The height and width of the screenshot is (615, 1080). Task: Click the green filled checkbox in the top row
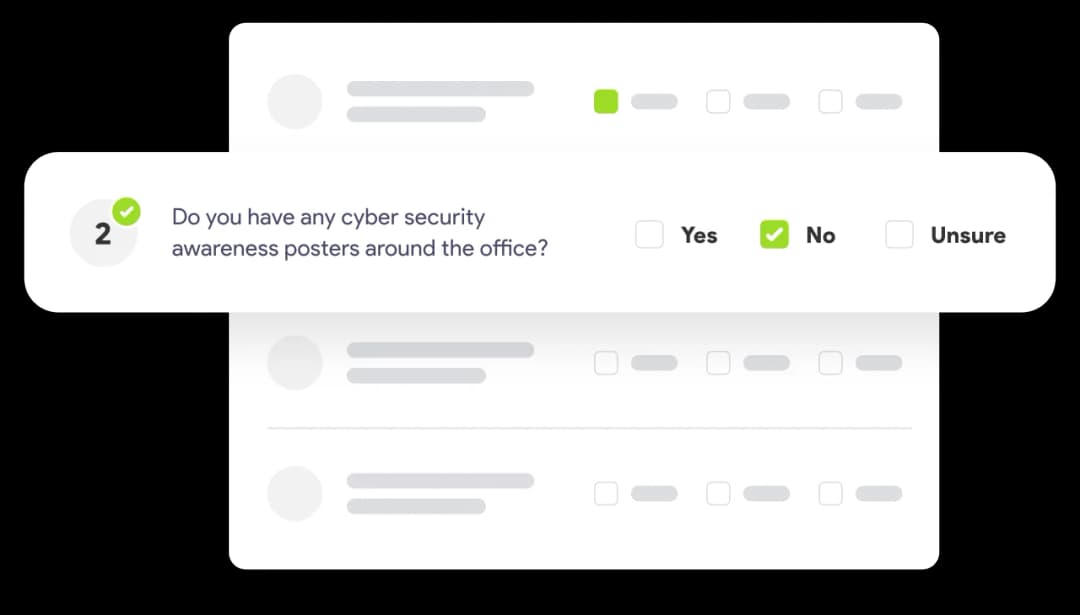pos(605,101)
